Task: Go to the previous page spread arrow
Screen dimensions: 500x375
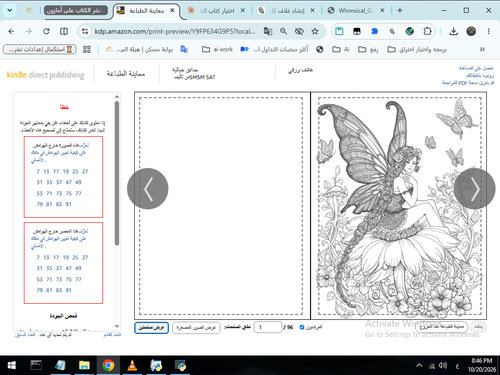Action: tap(148, 189)
